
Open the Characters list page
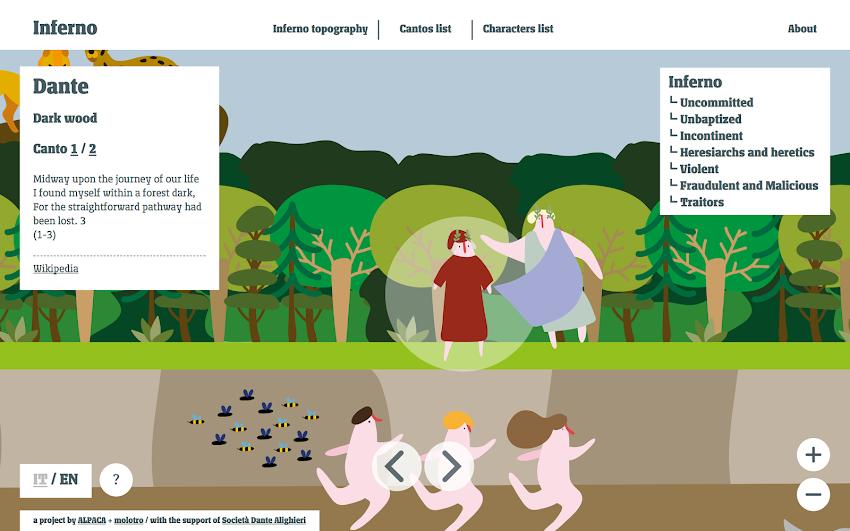click(x=518, y=29)
